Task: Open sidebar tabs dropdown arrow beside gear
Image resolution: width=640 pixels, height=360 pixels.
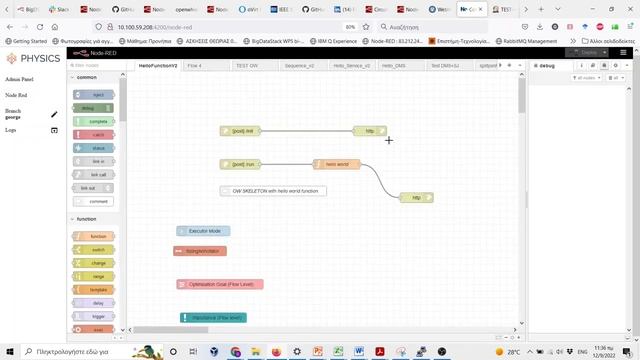Action: [x=627, y=65]
